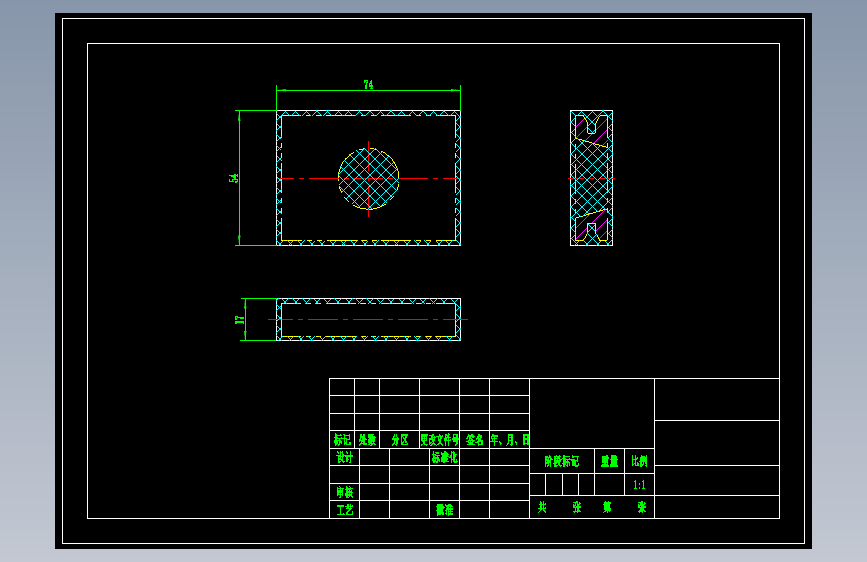Click the 工艺 label in title block
The width and height of the screenshot is (867, 562).
click(x=344, y=509)
